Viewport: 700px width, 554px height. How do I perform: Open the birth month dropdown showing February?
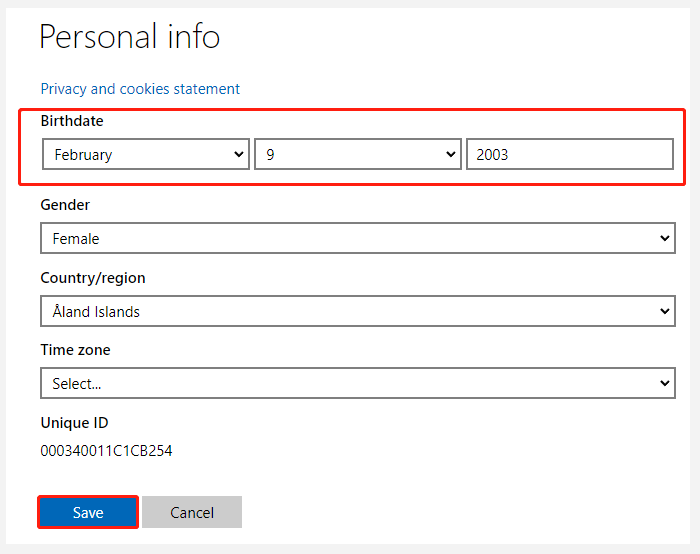point(146,154)
